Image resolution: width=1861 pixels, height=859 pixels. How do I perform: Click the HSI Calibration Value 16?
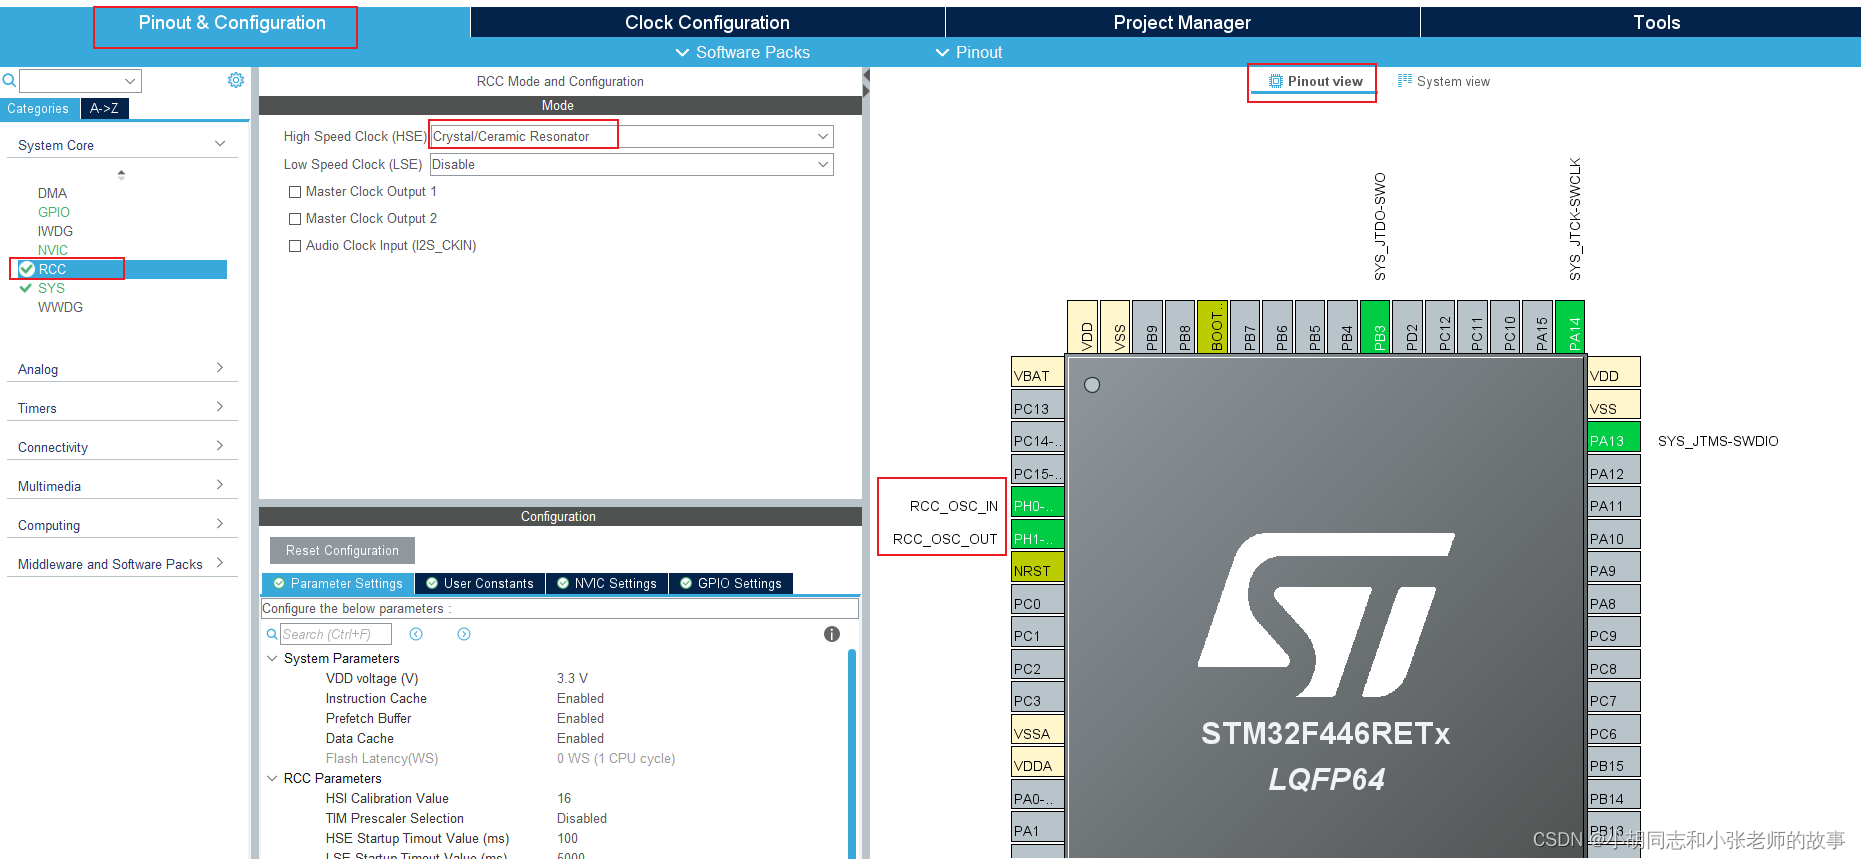click(x=564, y=798)
